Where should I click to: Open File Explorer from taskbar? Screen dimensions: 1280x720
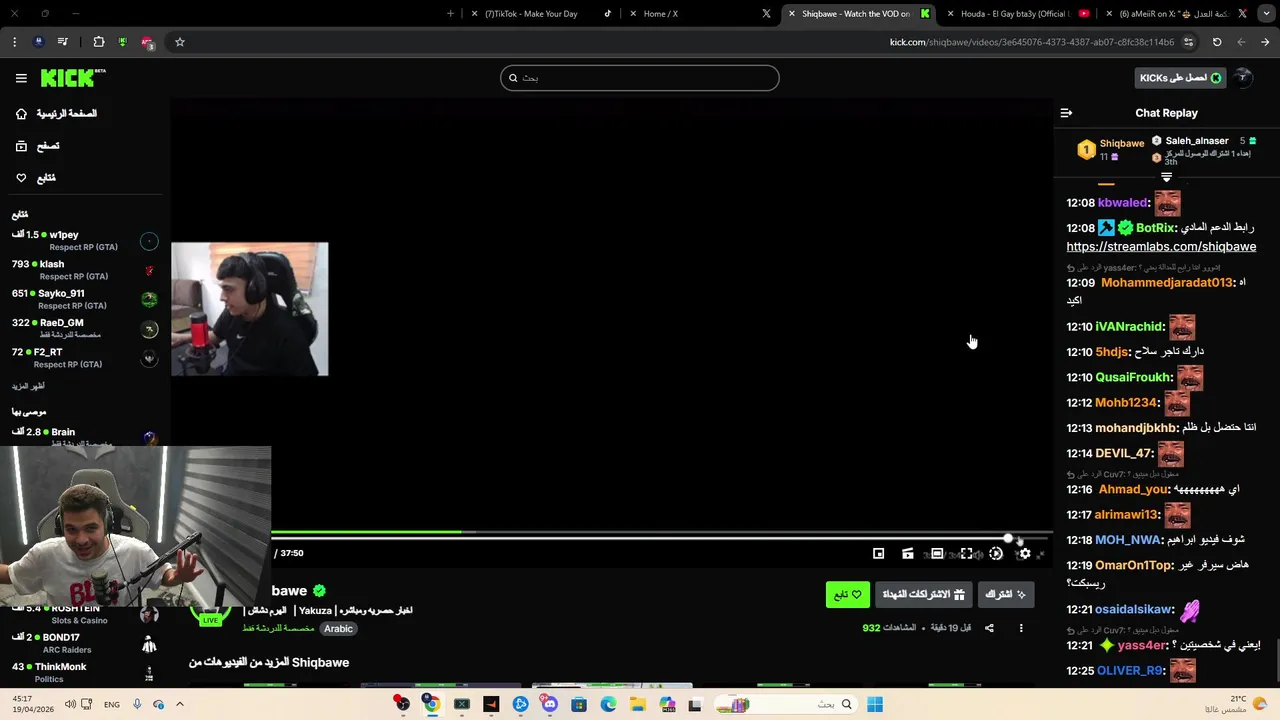(637, 704)
